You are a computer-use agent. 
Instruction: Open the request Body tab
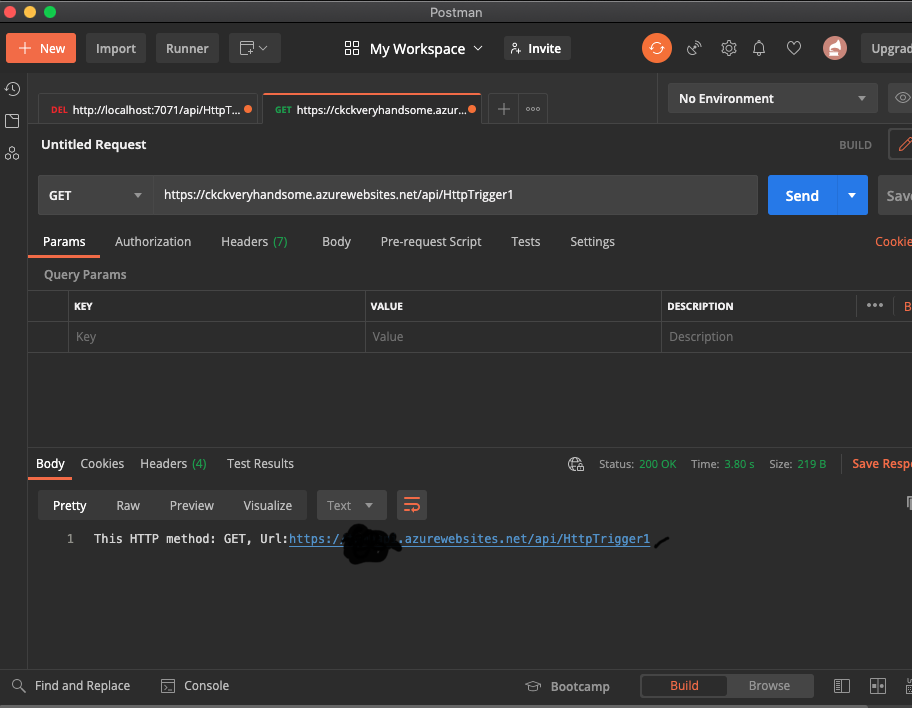[x=336, y=242]
